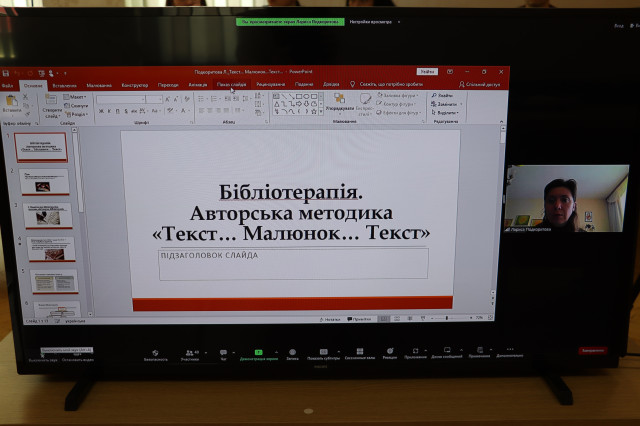Open Zoom Whiteboards icon
This screenshot has width=640, height=426.
447,350
